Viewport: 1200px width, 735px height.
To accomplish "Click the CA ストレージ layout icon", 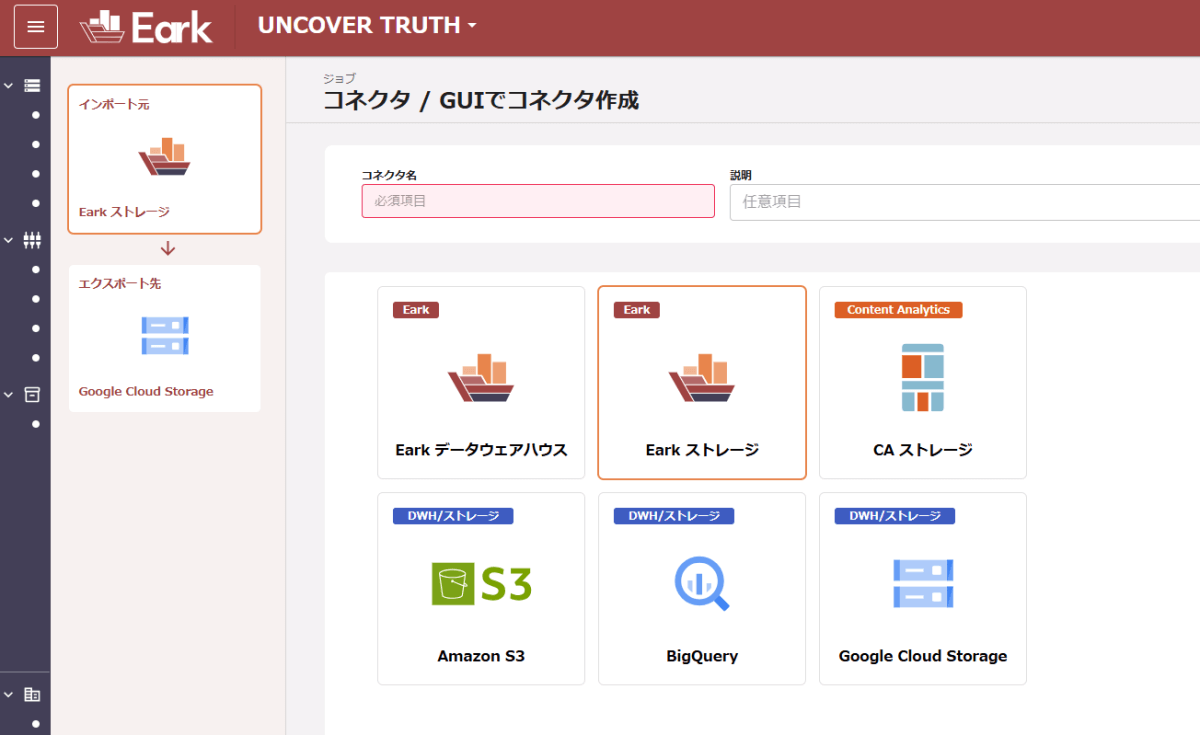I will (923, 377).
